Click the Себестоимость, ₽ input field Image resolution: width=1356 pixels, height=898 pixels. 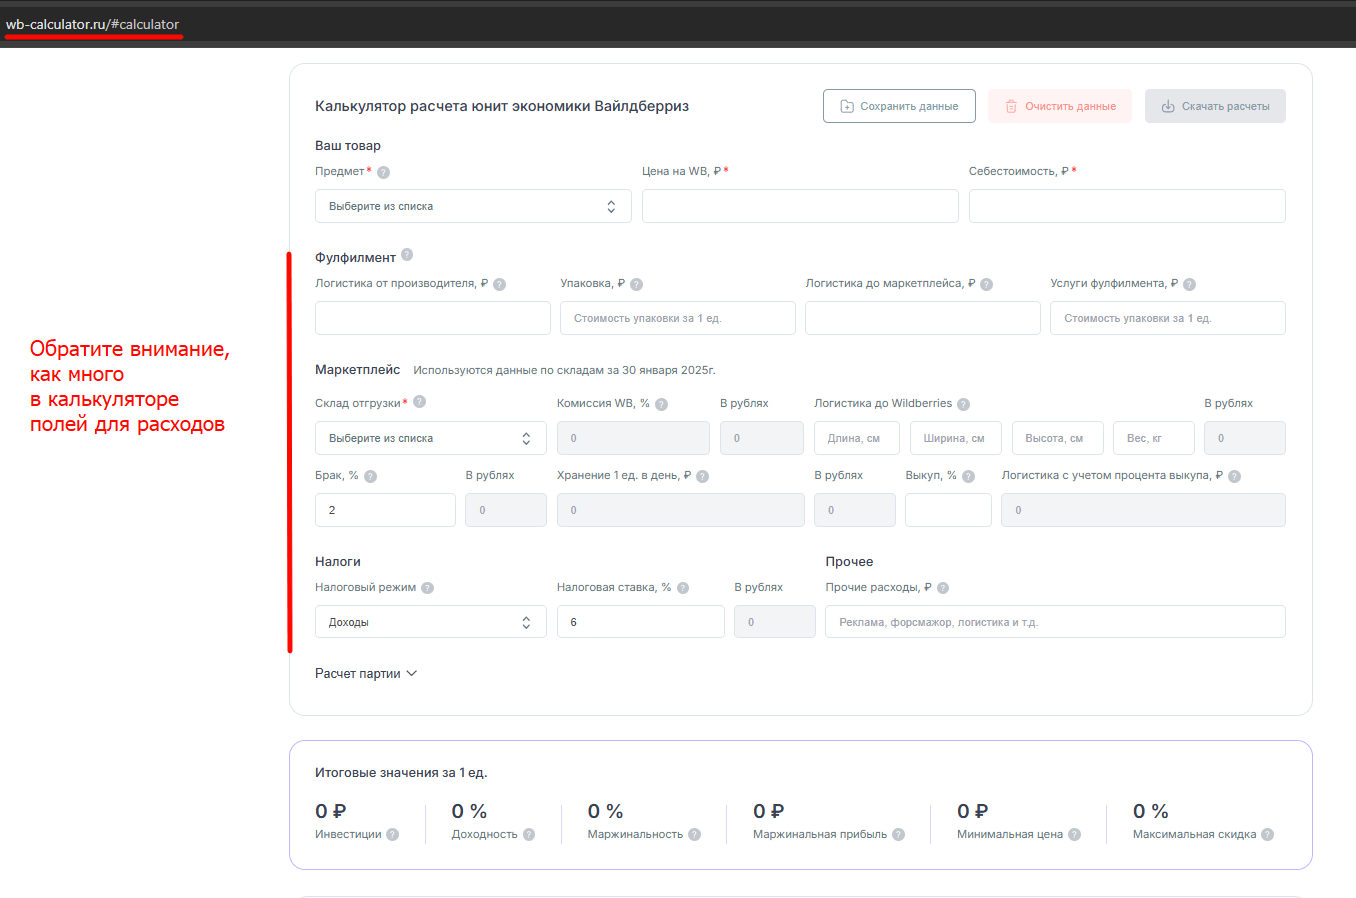1127,206
